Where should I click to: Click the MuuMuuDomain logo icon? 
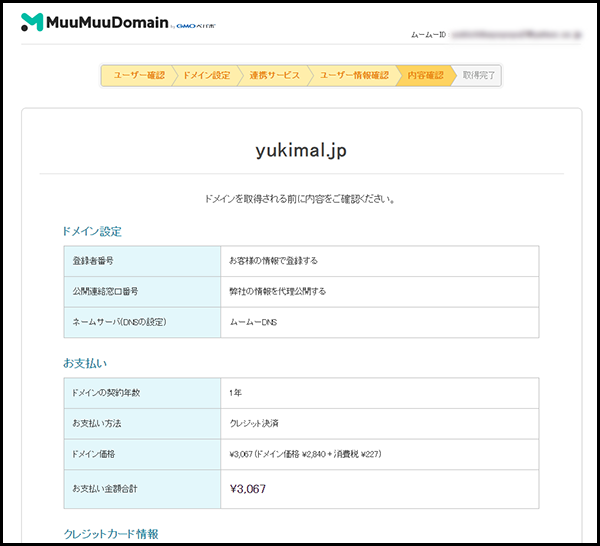tap(32, 22)
